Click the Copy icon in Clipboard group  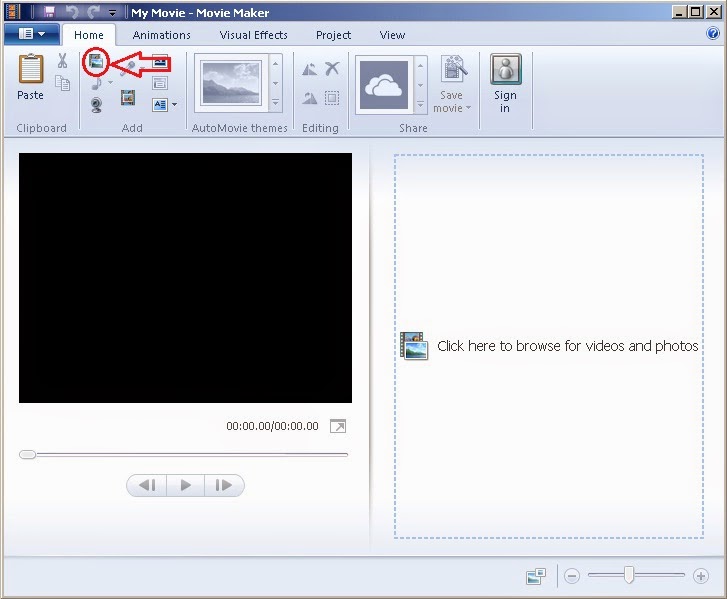point(63,83)
